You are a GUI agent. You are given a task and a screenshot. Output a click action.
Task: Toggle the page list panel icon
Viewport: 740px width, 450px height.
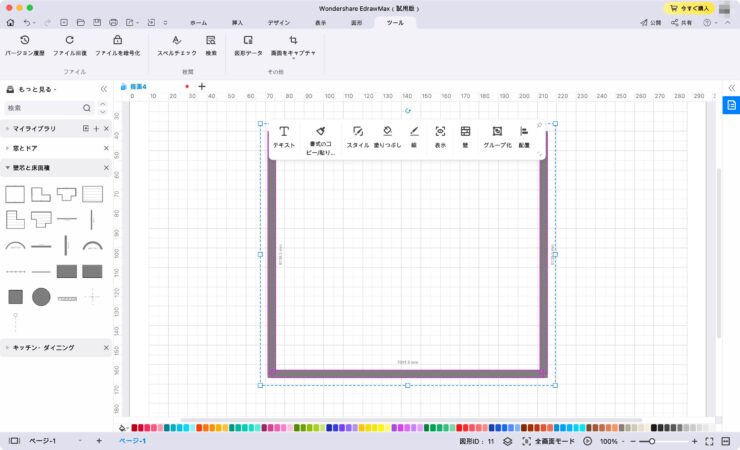[x=15, y=441]
